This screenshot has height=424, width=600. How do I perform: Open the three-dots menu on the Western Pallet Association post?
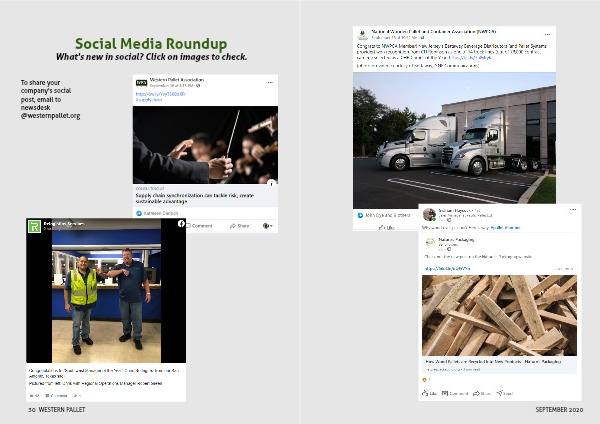coord(270,82)
